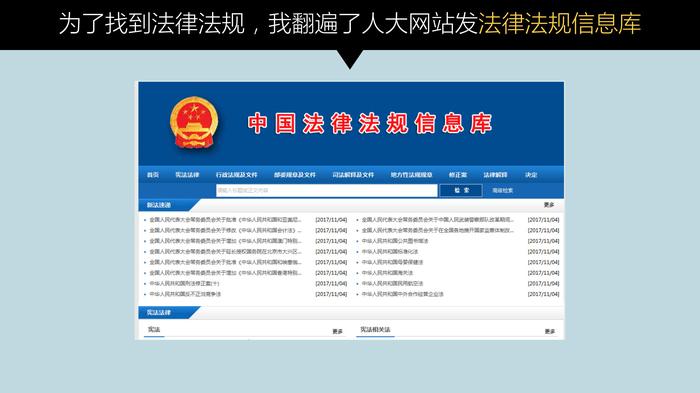Open the 中华人民共和国海关法 entry
The width and height of the screenshot is (700, 393).
388,273
